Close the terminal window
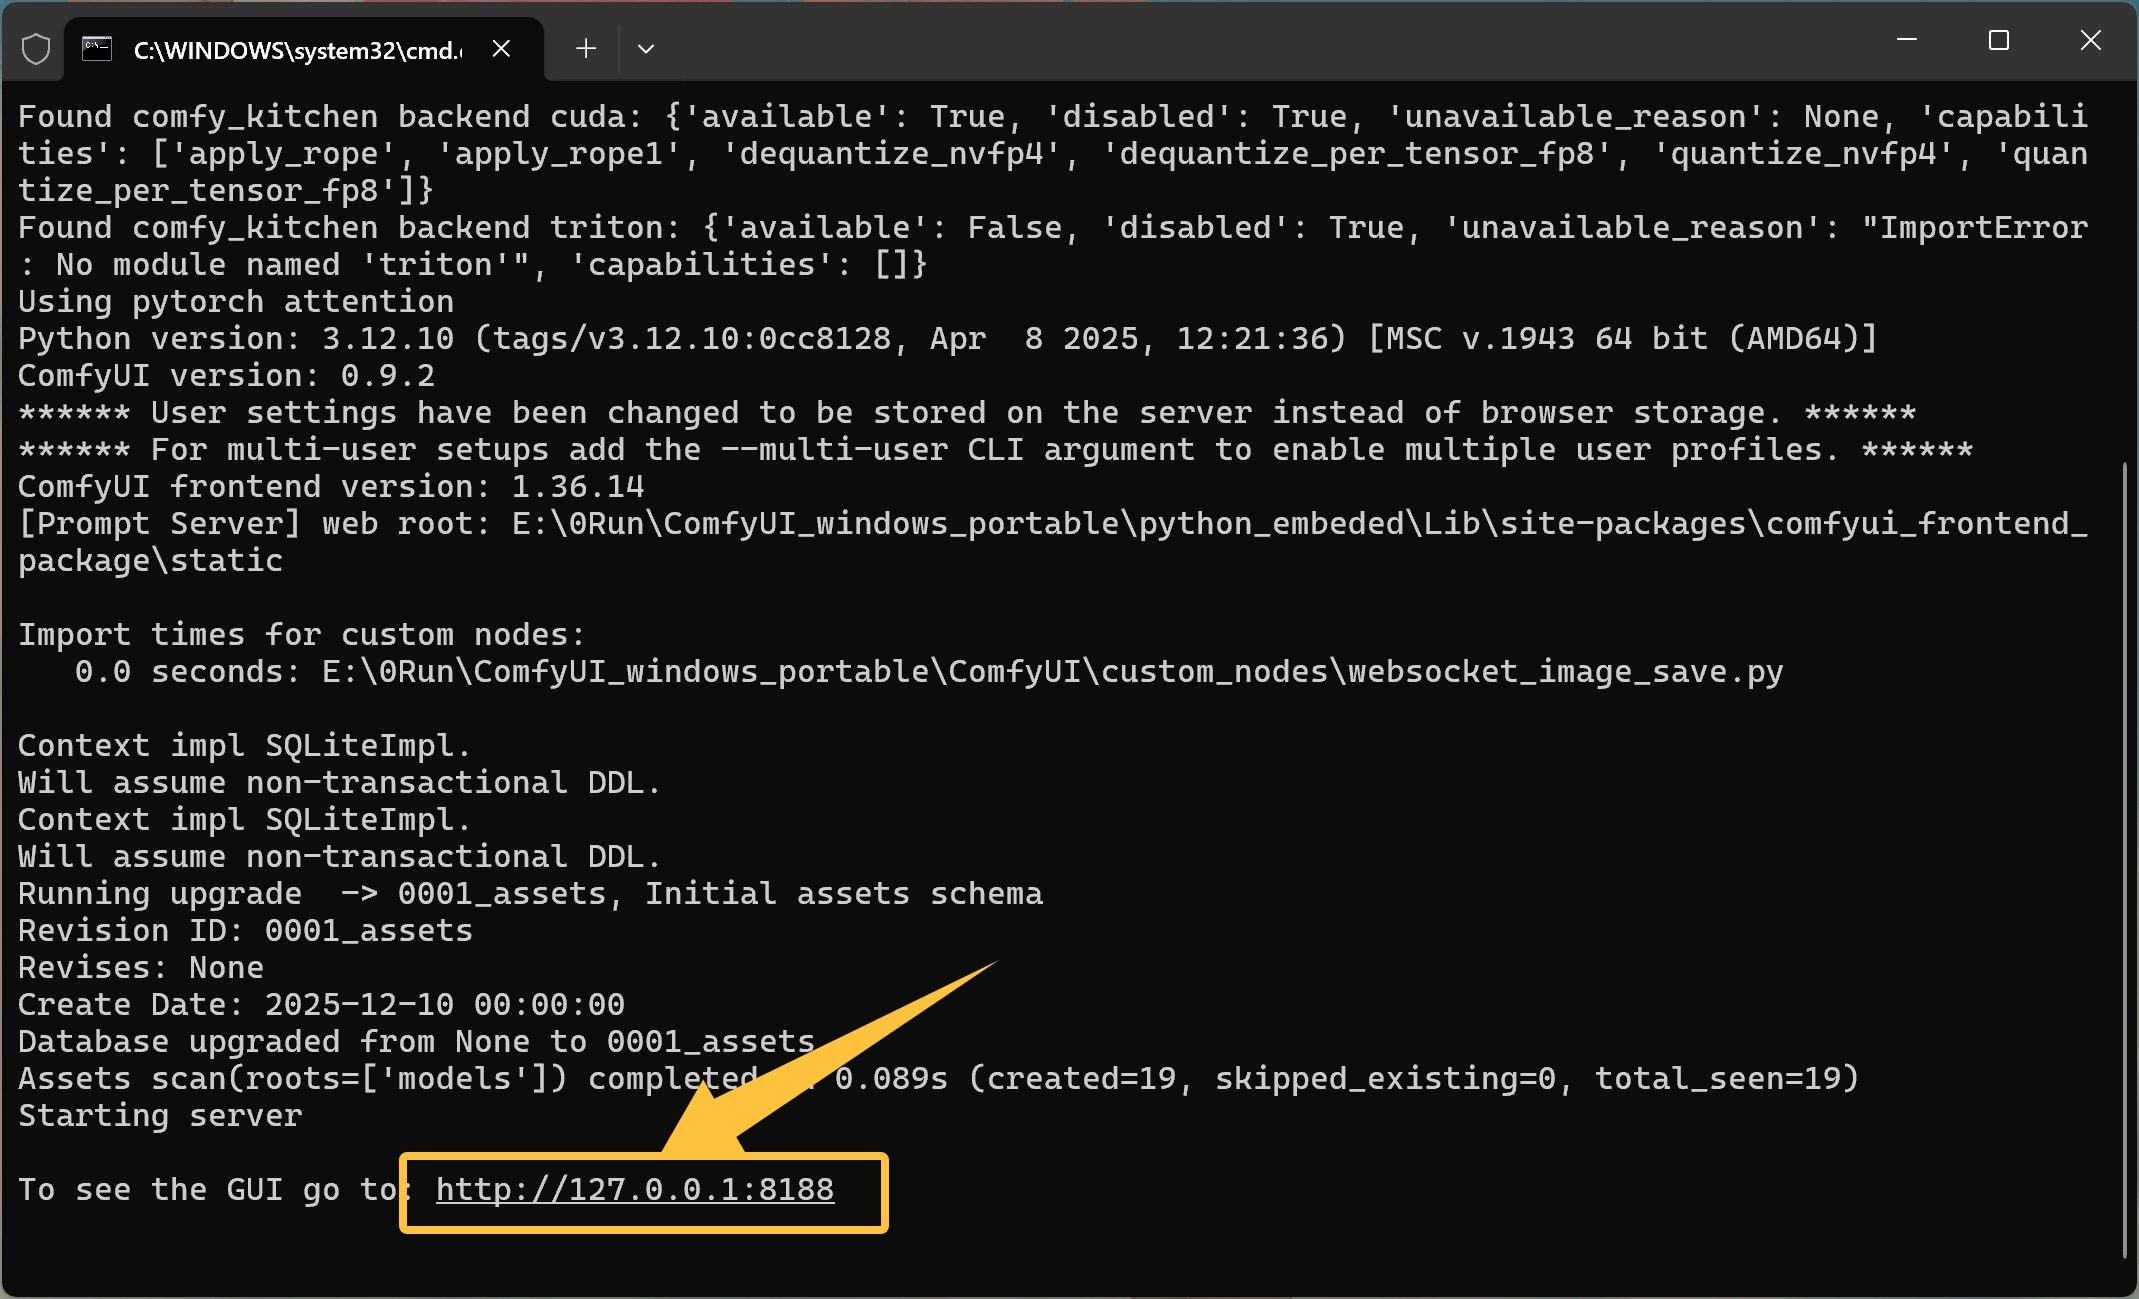The height and width of the screenshot is (1299, 2139). coord(2090,40)
